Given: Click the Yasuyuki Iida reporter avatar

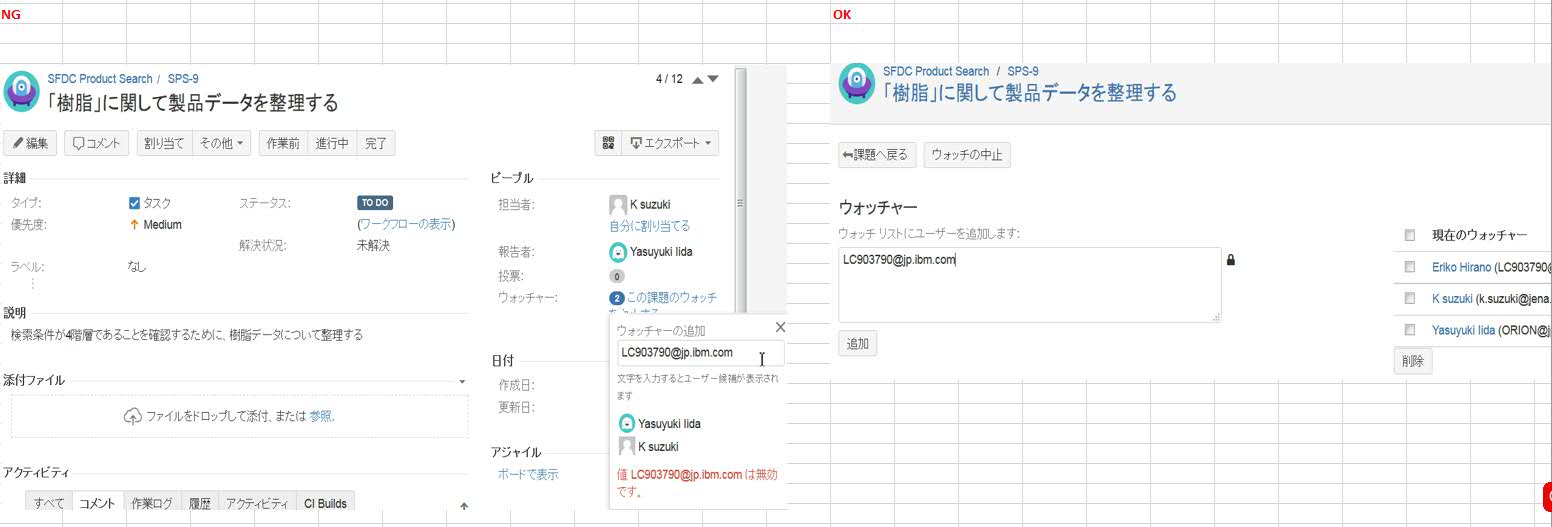Looking at the screenshot, I should 618,252.
